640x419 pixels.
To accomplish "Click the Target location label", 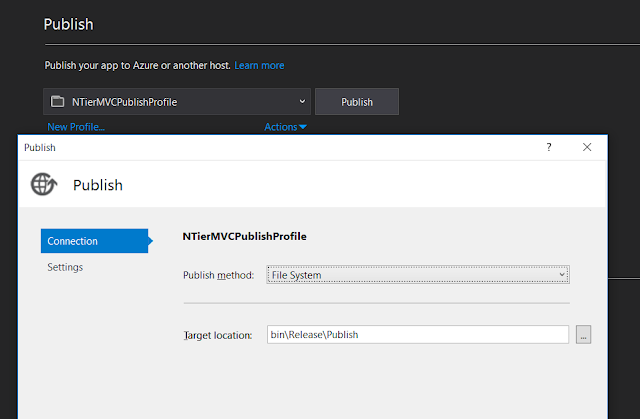I will (x=218, y=335).
